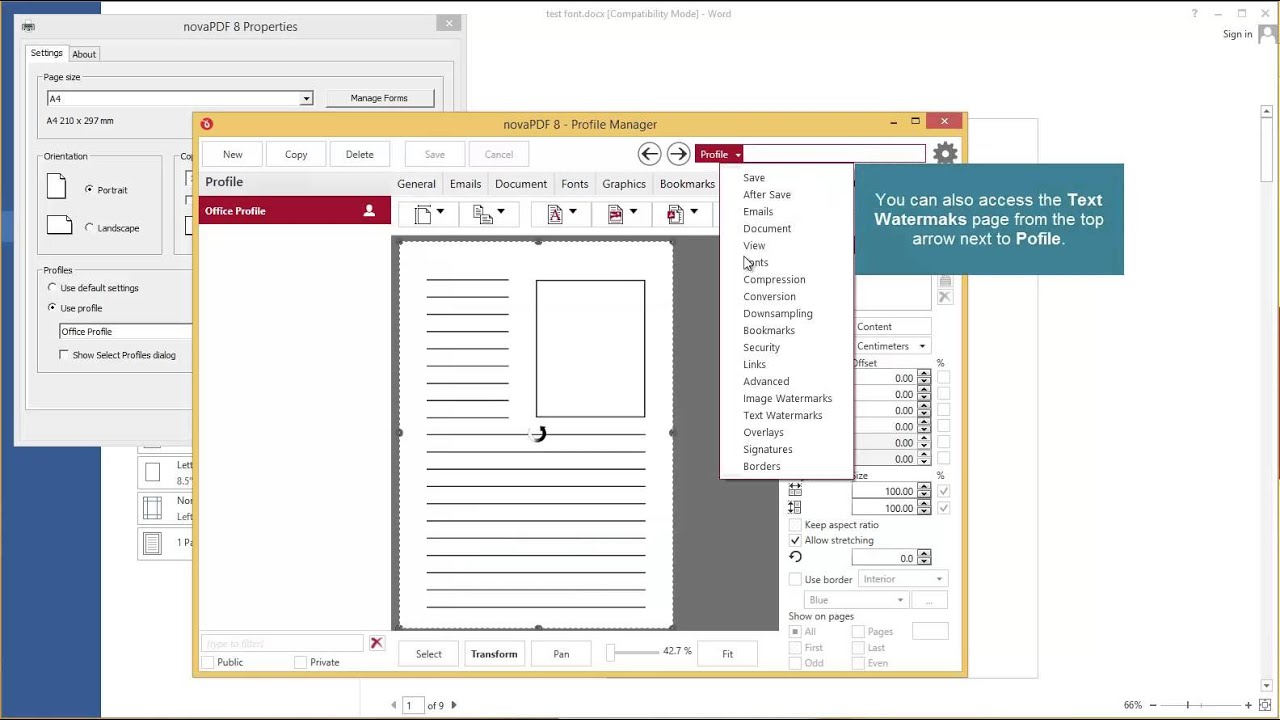Image resolution: width=1280 pixels, height=720 pixels.
Task: Choose Text Watermarks from the menu
Action: tap(782, 415)
